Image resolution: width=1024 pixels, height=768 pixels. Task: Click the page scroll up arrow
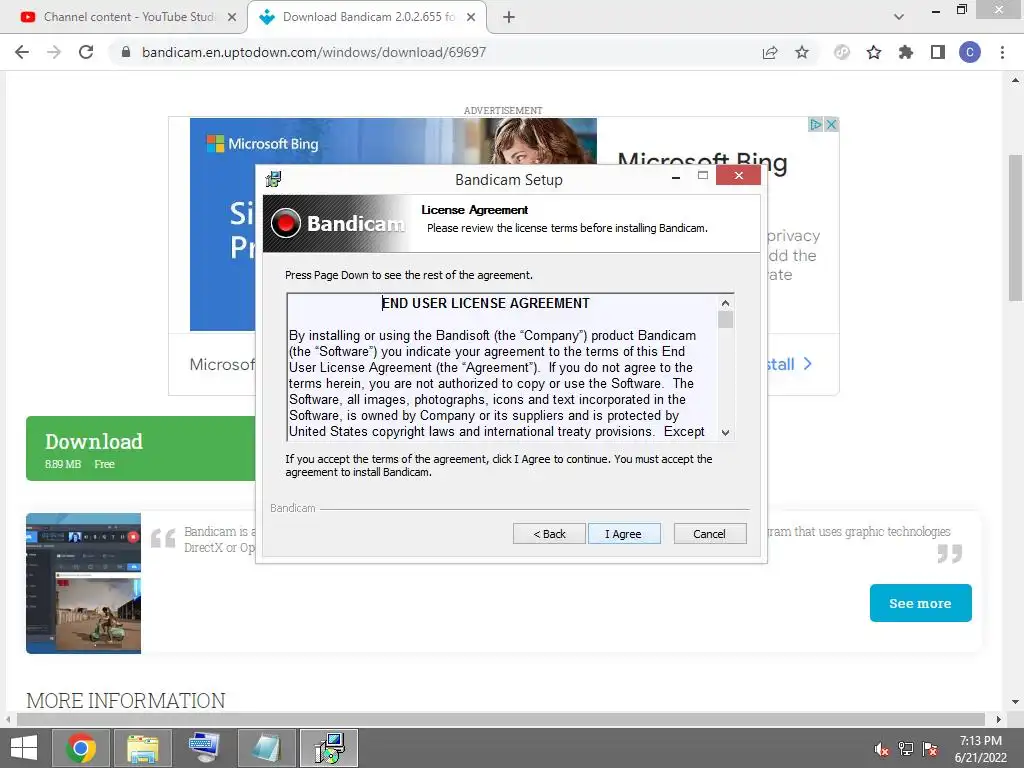pyautogui.click(x=1015, y=80)
